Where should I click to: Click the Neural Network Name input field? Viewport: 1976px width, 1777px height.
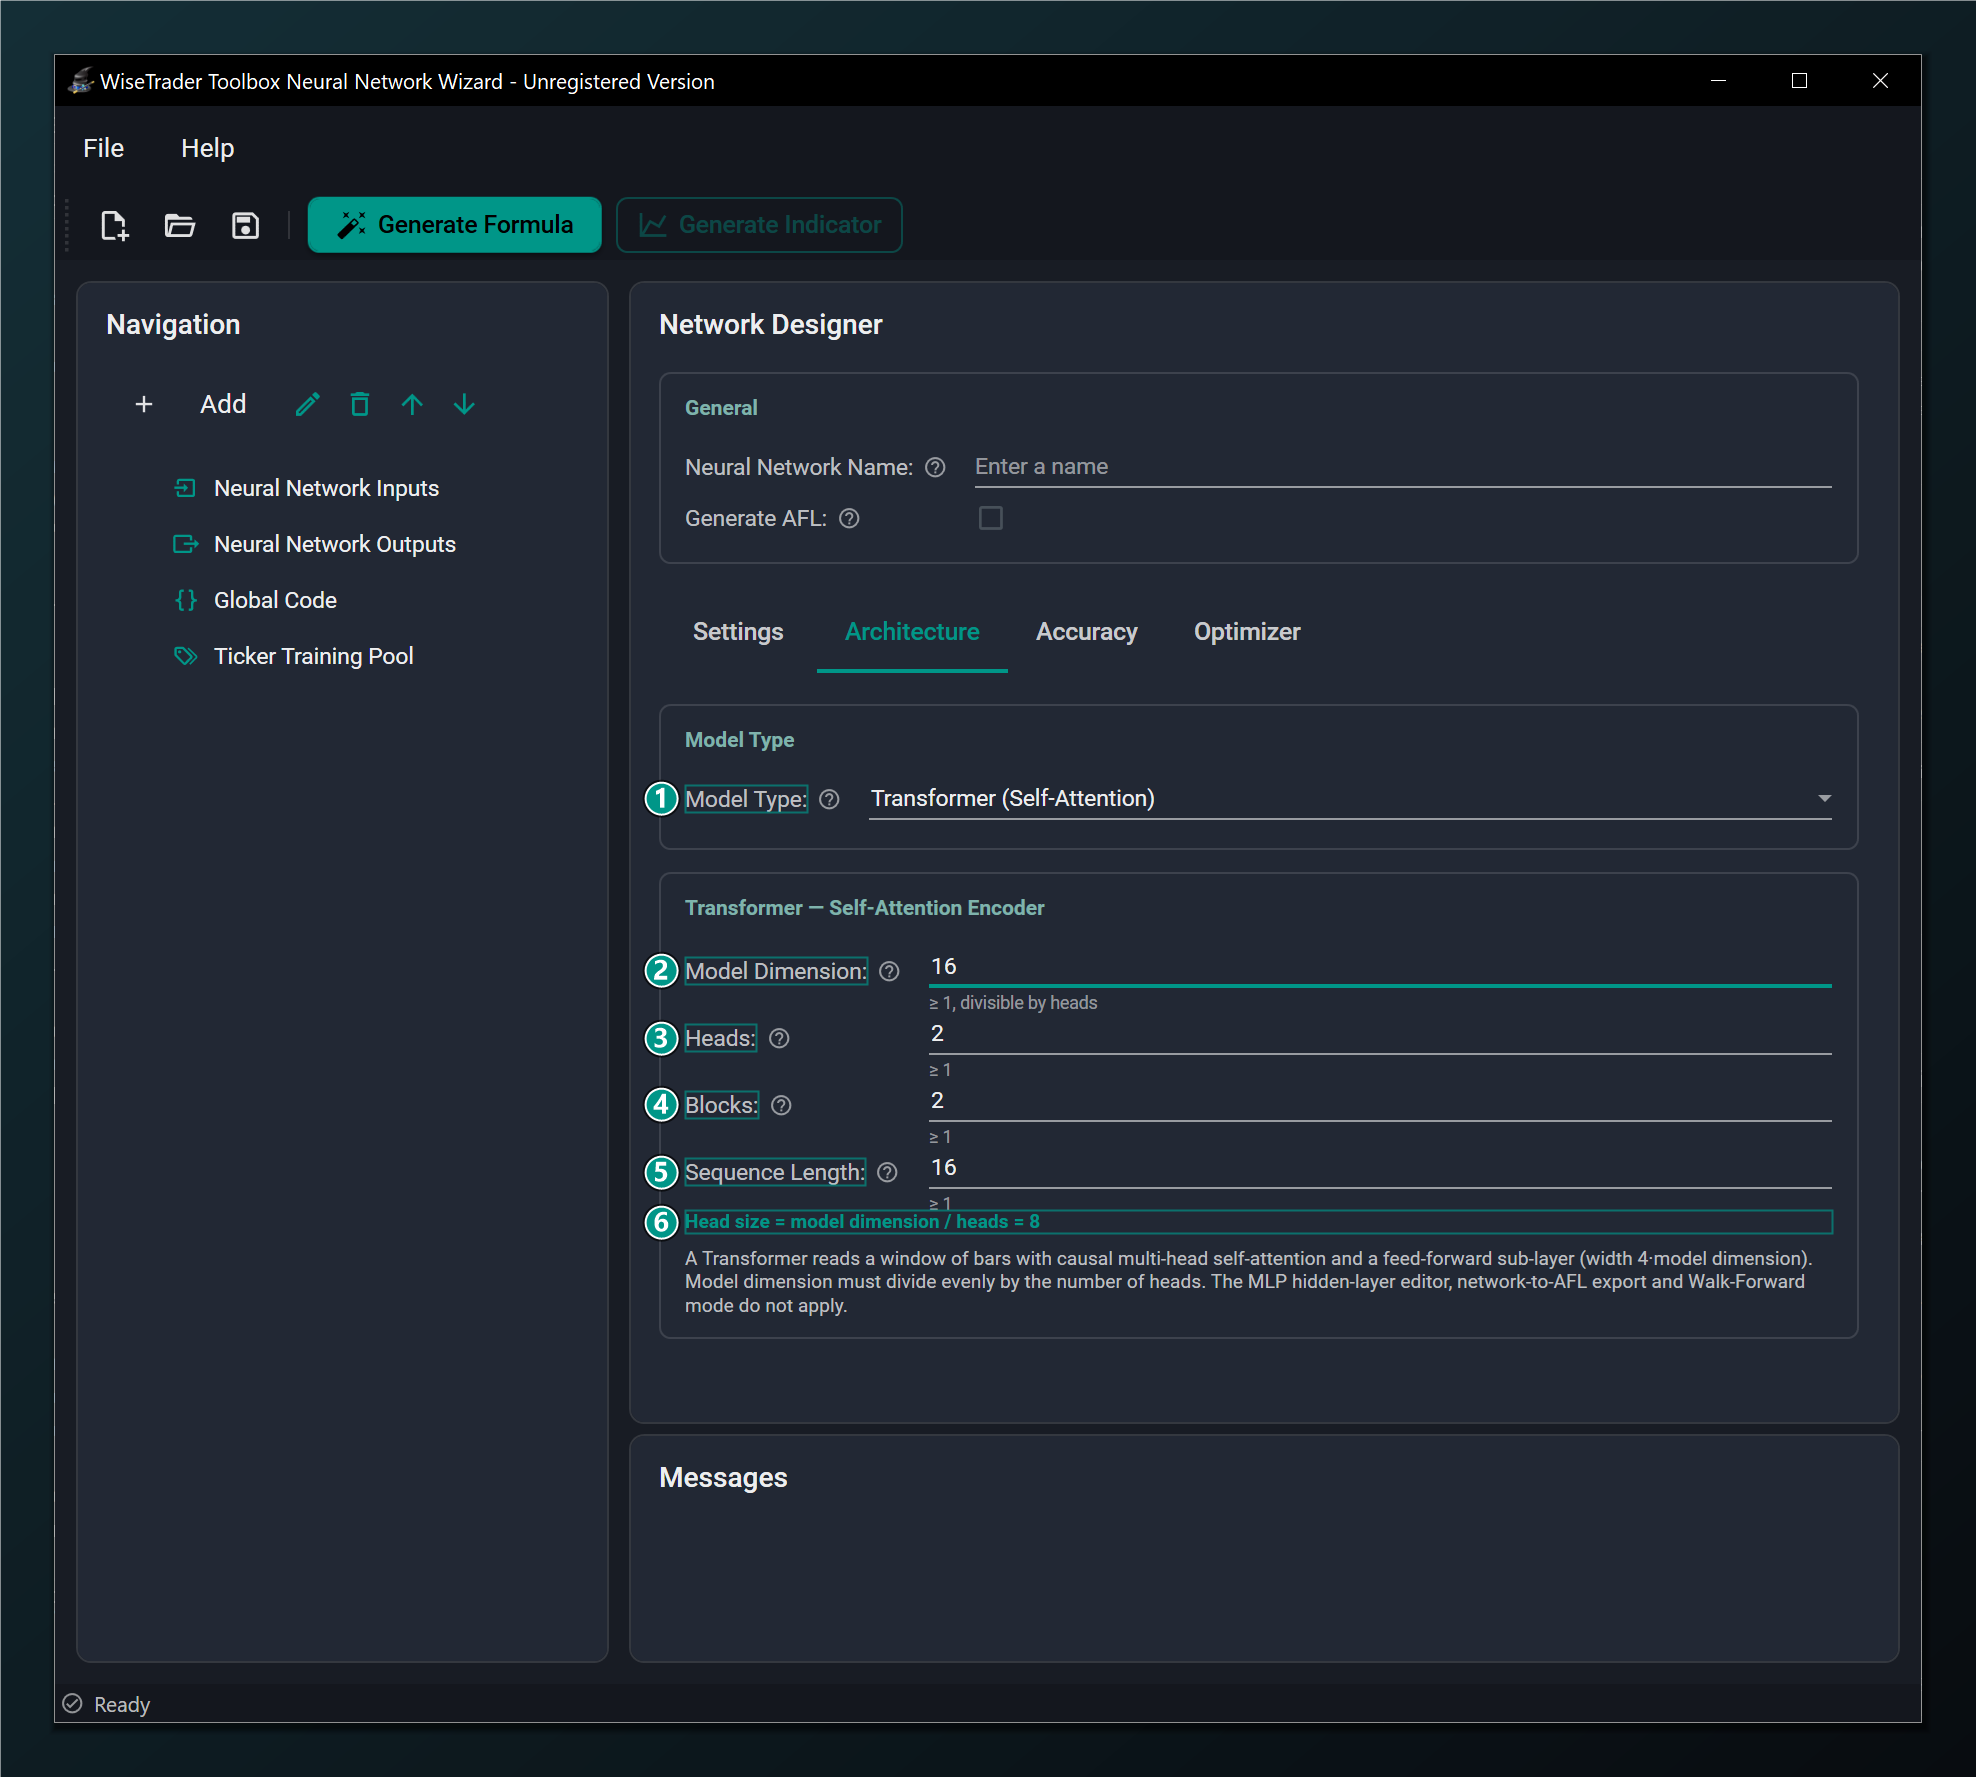click(x=1403, y=467)
